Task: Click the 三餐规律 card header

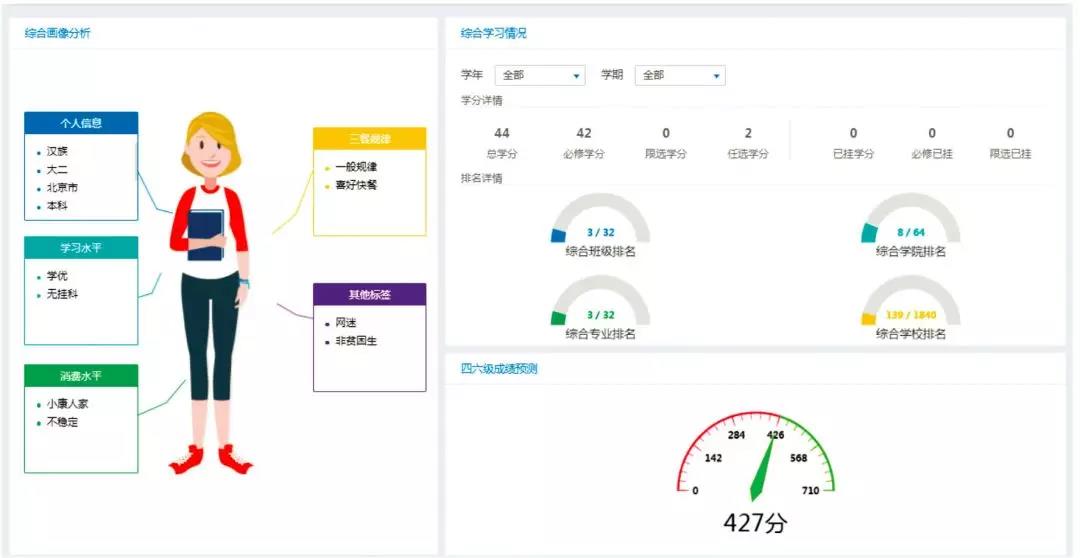Action: 369,138
